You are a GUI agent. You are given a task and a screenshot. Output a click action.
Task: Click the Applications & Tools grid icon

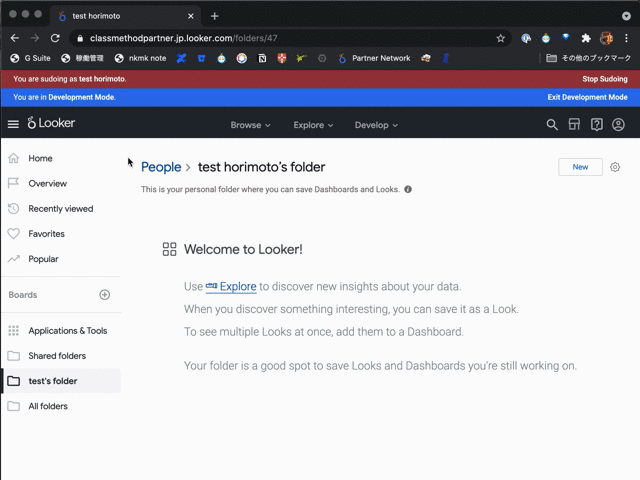[x=13, y=331]
